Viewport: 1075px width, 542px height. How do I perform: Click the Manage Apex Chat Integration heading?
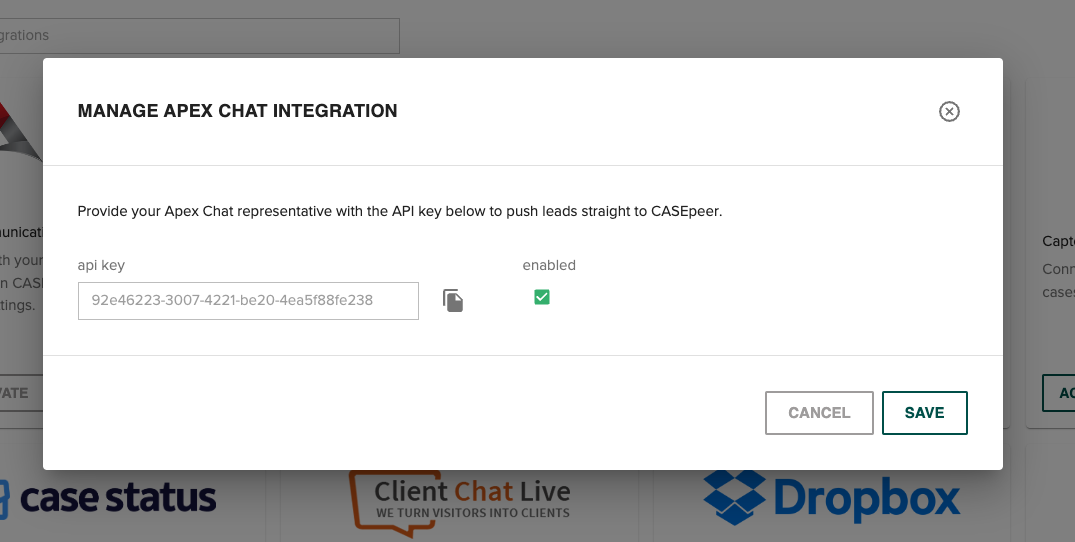click(x=237, y=111)
